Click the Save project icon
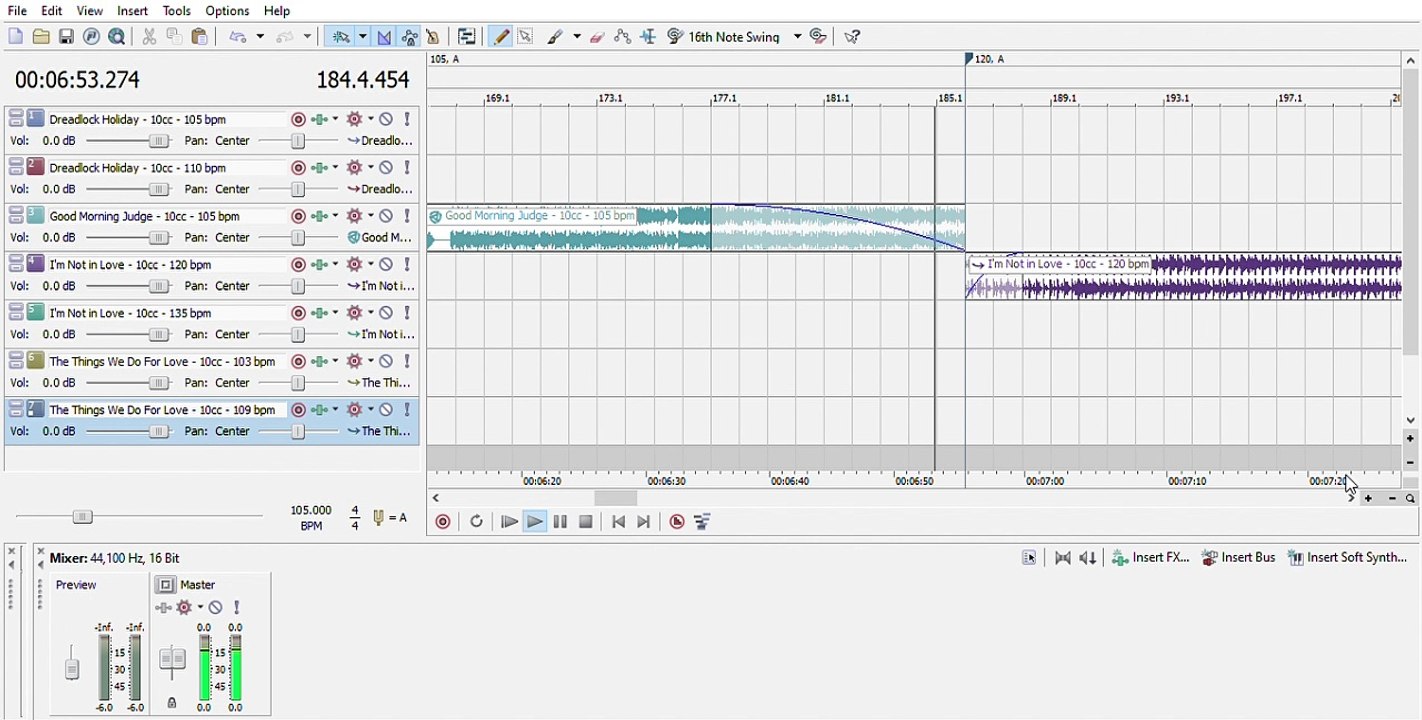This screenshot has width=1422, height=720. [66, 37]
